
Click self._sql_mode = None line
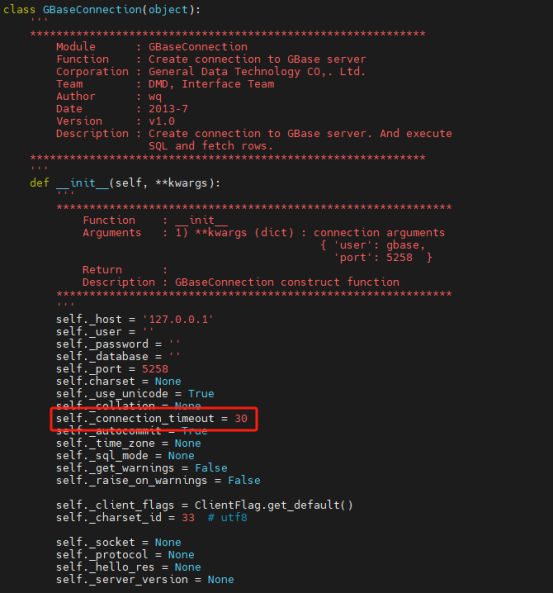(x=125, y=456)
